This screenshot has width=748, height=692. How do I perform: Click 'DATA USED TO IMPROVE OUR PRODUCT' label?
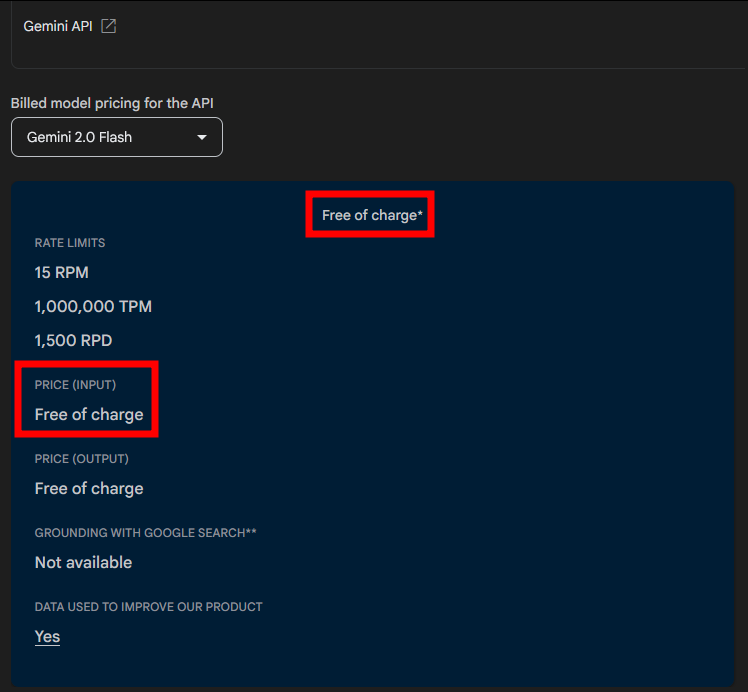[148, 607]
